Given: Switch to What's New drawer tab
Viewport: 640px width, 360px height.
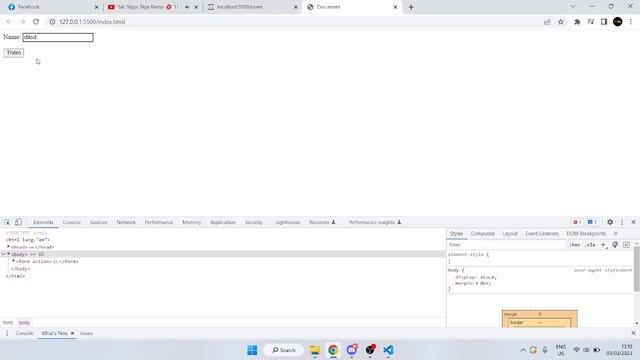Looking at the screenshot, I should (x=54, y=333).
